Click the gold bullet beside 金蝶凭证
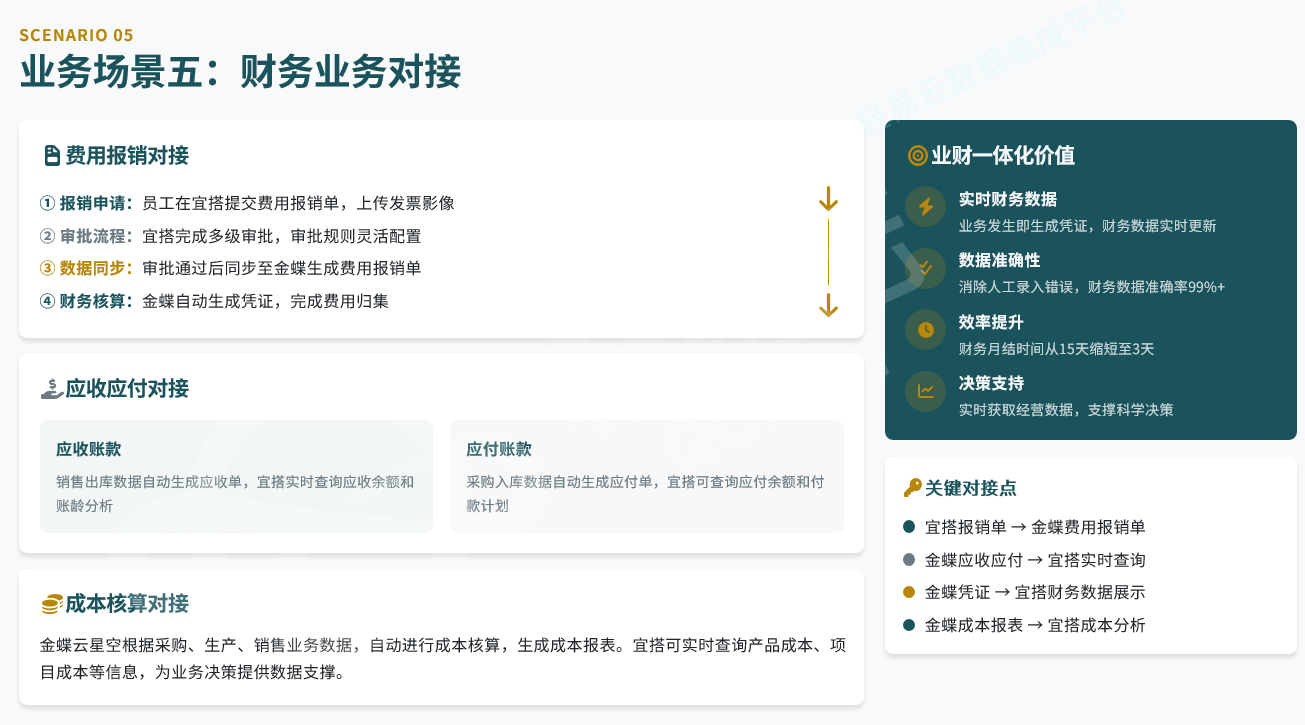Image resolution: width=1305 pixels, height=725 pixels. click(x=909, y=592)
